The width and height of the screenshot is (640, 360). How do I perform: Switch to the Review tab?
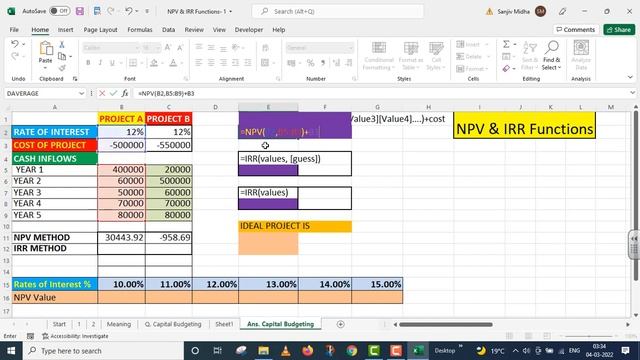[194, 30]
